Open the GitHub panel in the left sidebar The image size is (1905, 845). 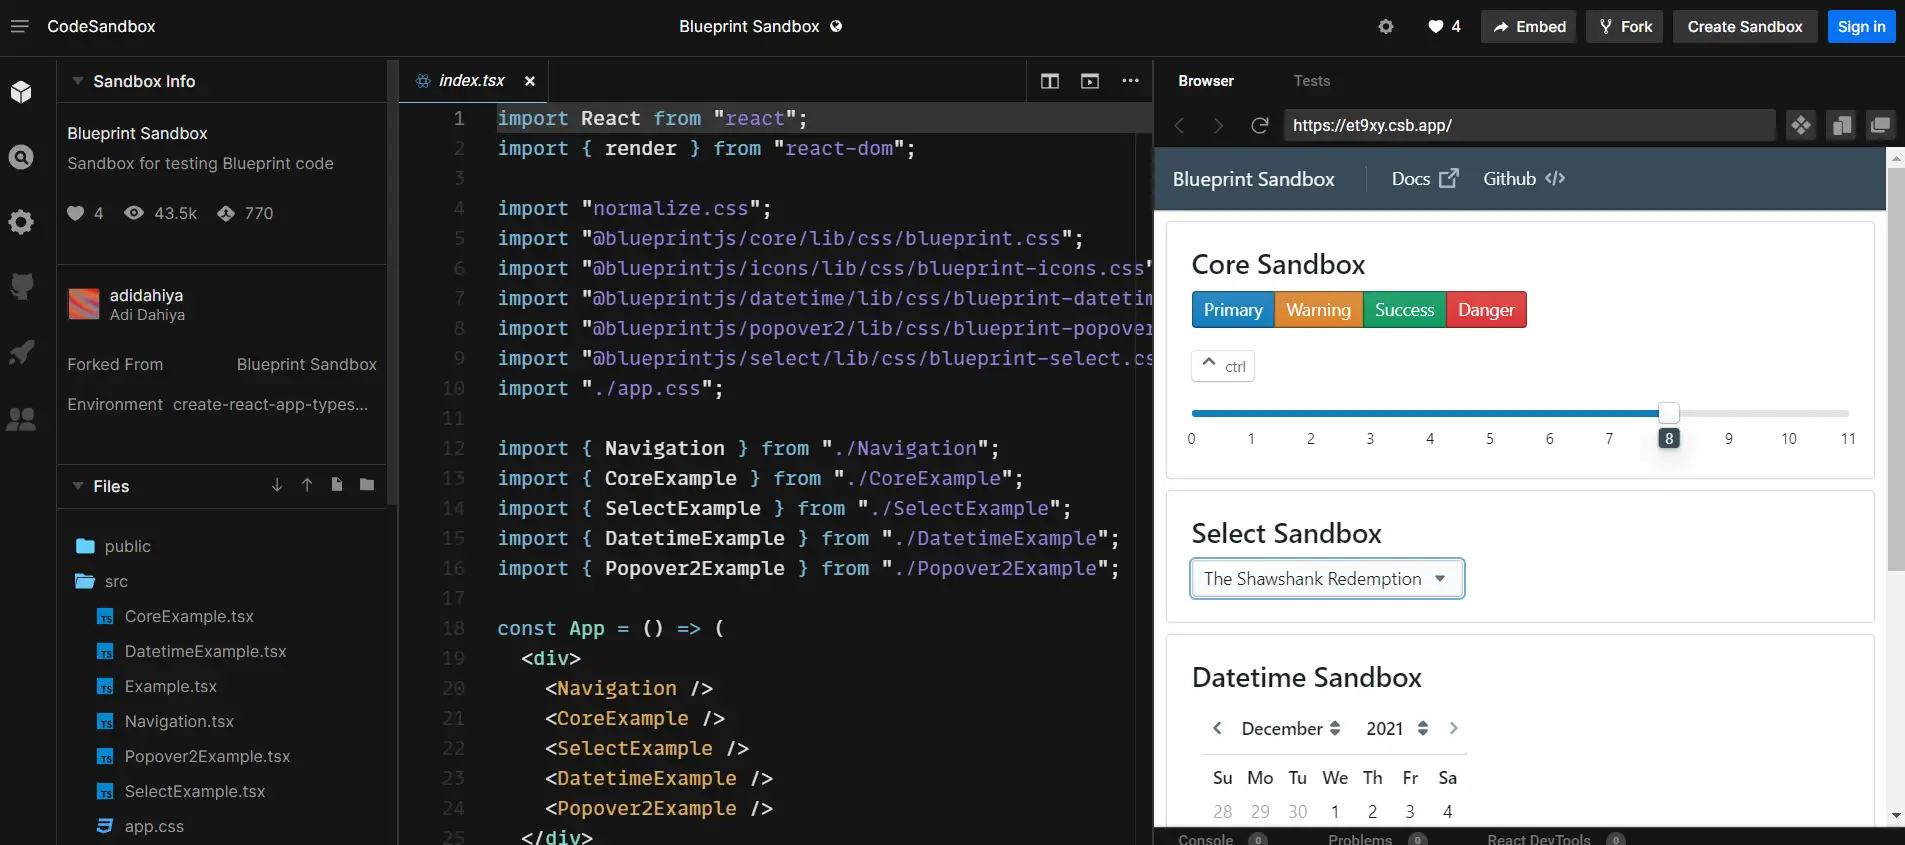21,287
